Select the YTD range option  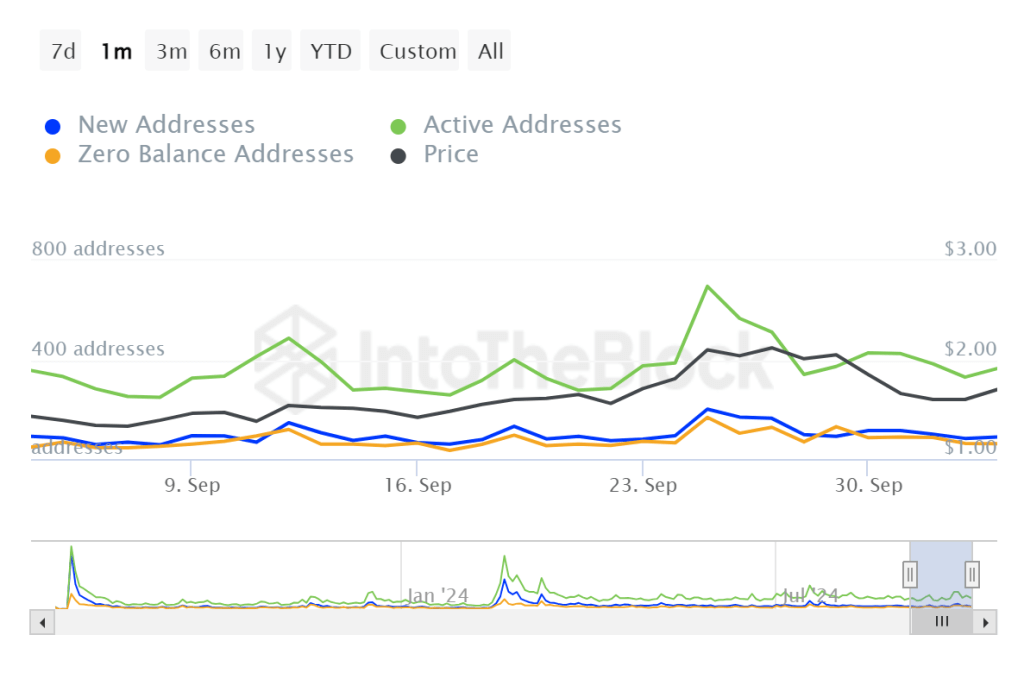(x=331, y=51)
